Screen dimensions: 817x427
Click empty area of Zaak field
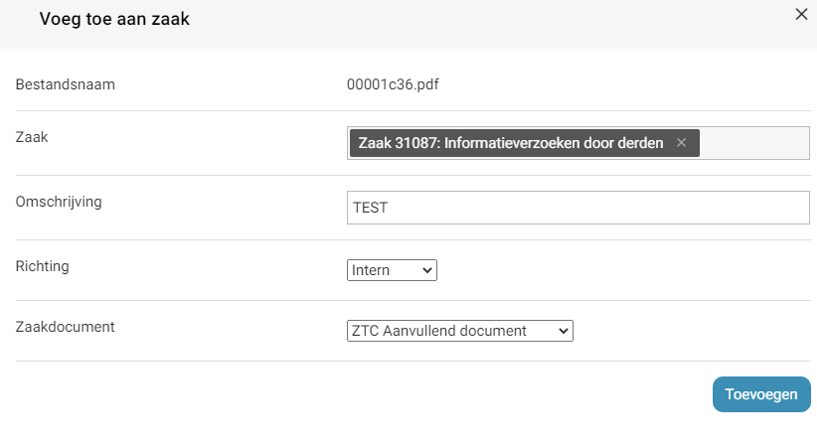[755, 143]
